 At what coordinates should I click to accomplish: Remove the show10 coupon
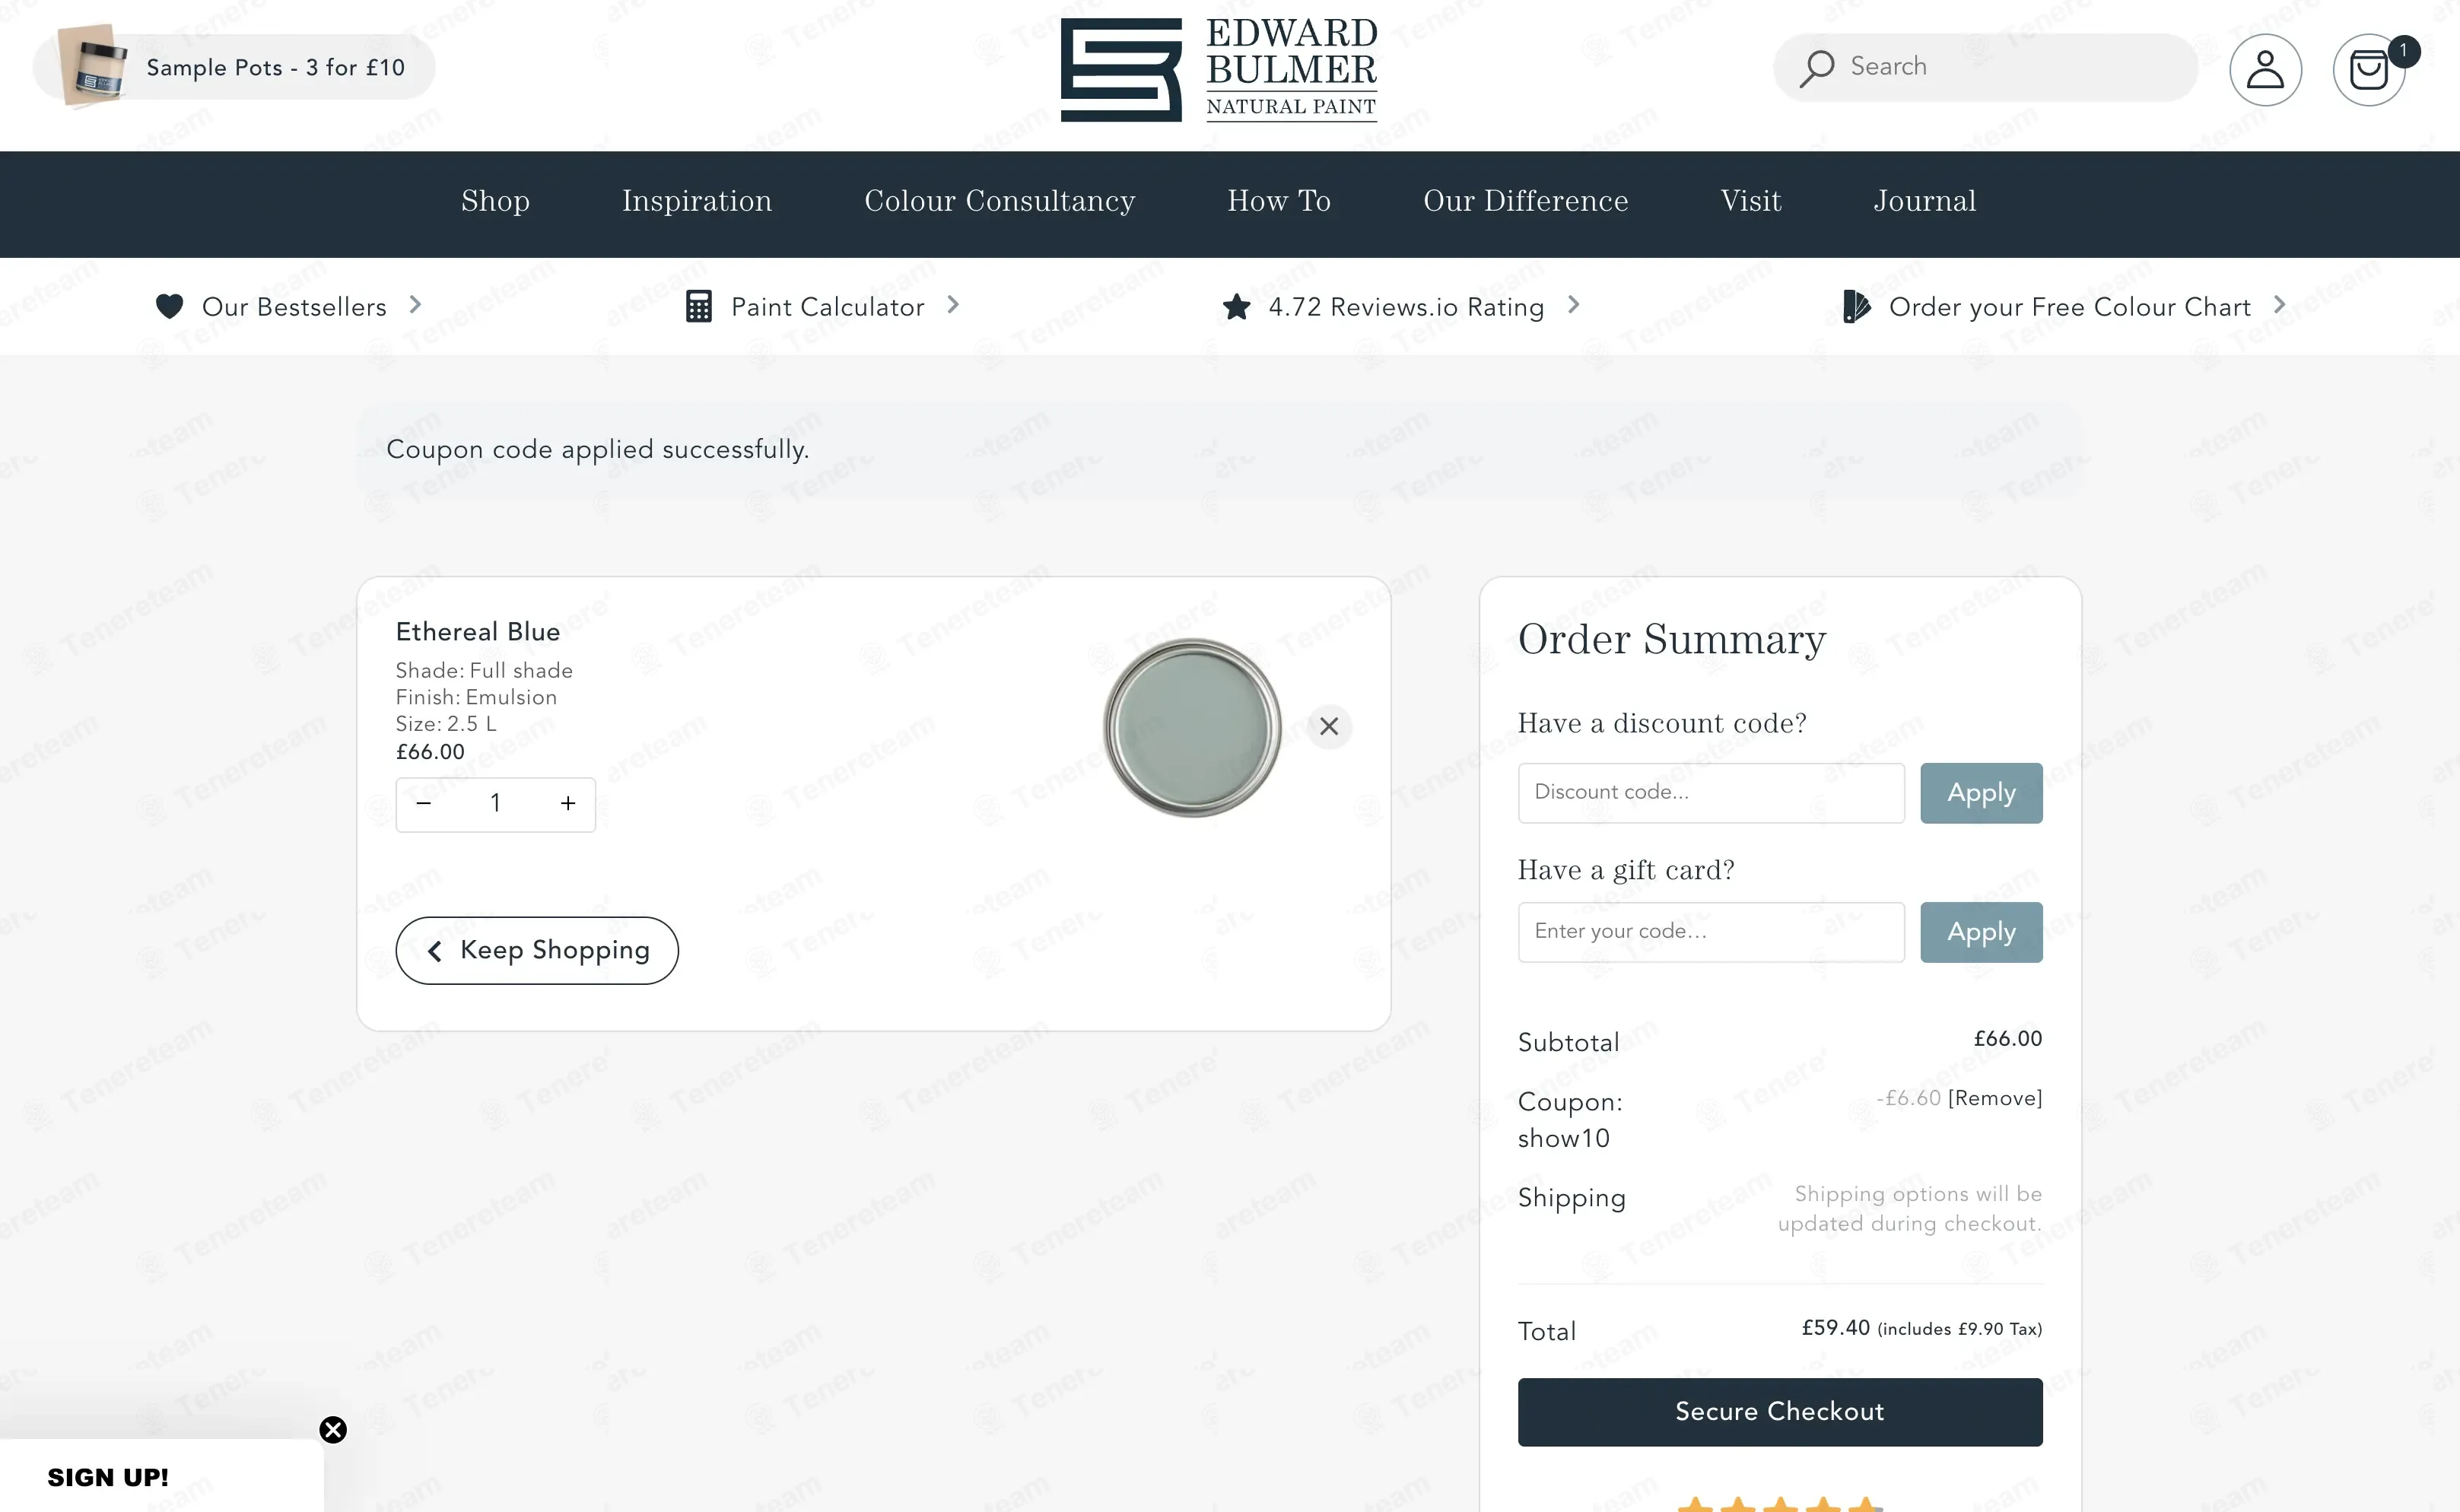tap(1995, 1098)
